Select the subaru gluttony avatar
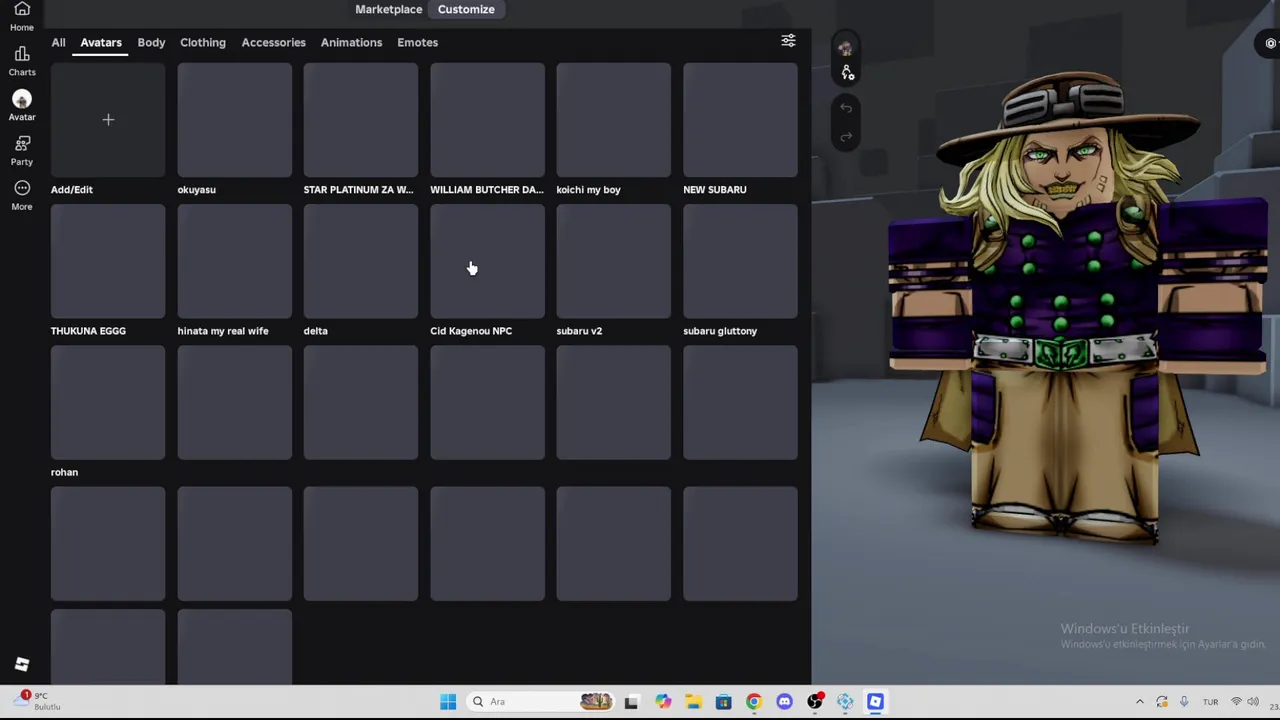1280x720 pixels. coord(740,261)
